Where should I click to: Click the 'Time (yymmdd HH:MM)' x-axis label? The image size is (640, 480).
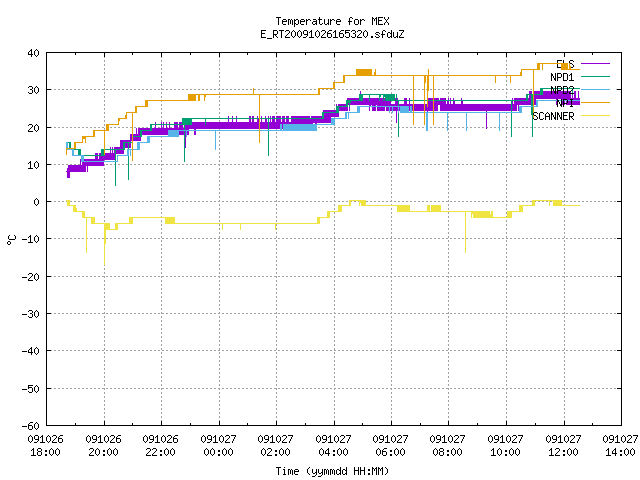point(332,471)
